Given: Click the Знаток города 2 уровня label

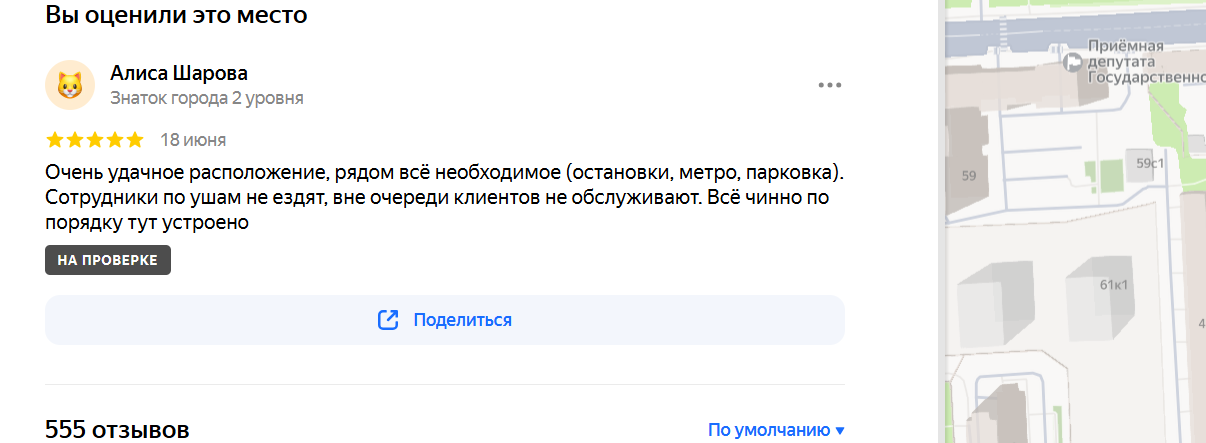Looking at the screenshot, I should pyautogui.click(x=207, y=98).
